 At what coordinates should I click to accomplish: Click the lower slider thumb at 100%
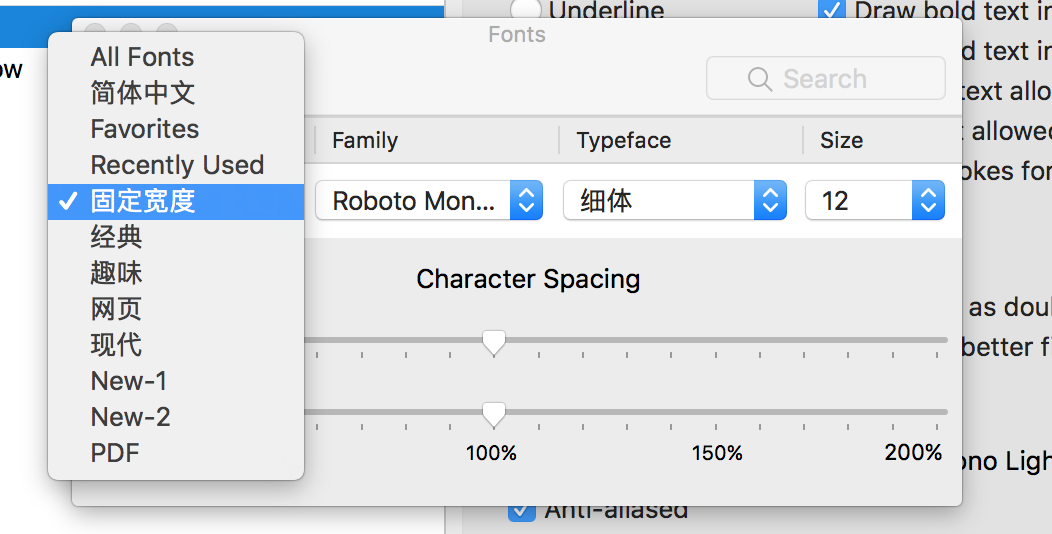pyautogui.click(x=493, y=414)
